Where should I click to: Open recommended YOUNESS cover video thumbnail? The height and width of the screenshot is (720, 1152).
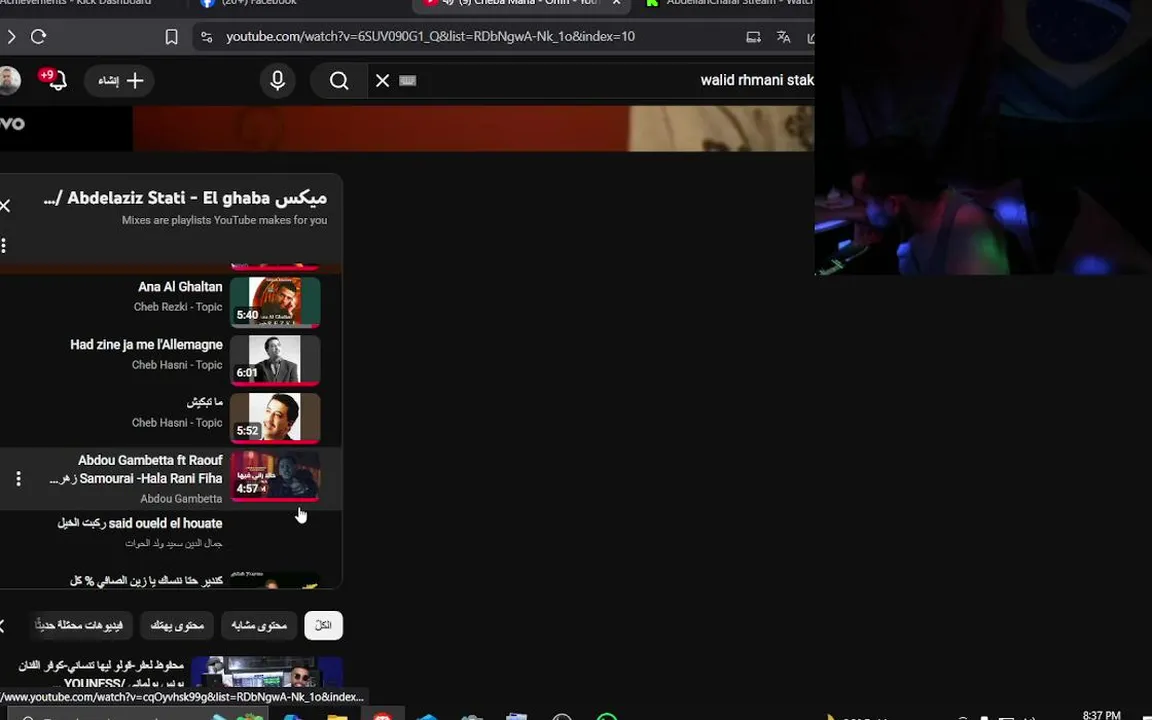click(267, 672)
